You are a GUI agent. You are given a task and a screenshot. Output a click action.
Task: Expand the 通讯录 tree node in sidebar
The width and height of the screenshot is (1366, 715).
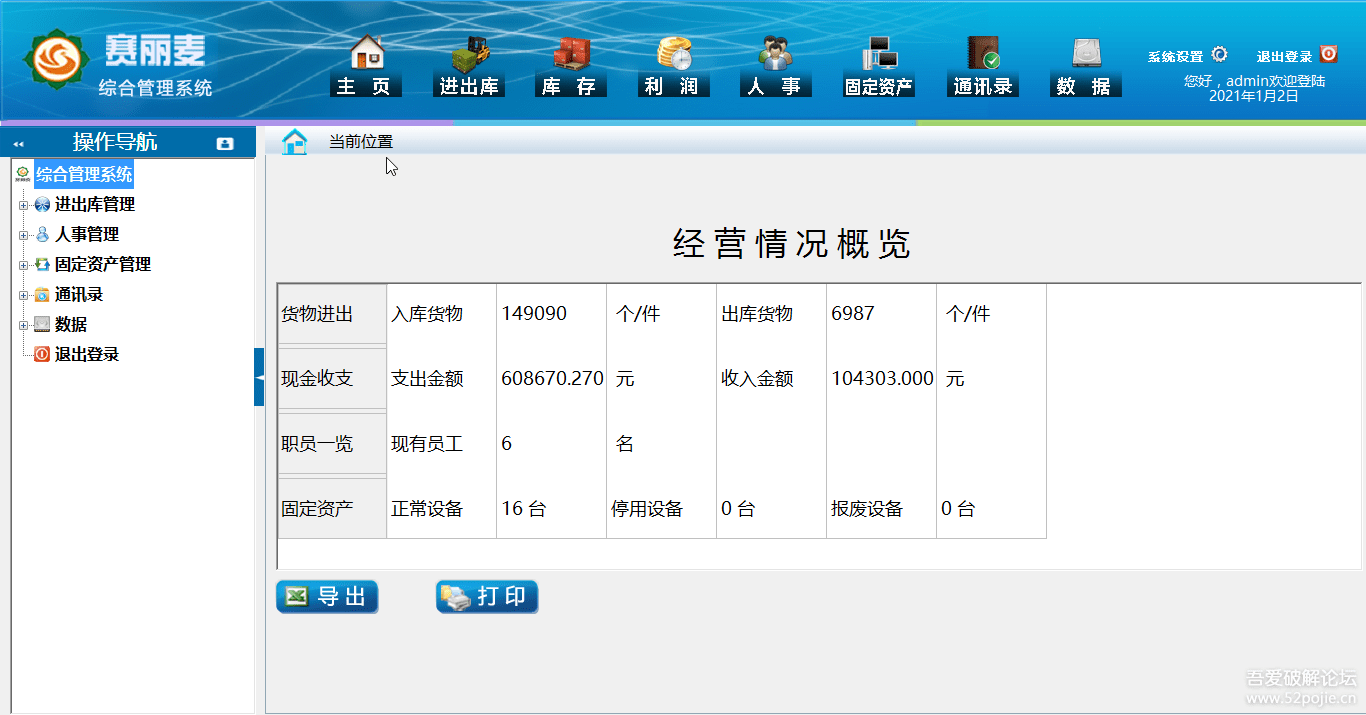pyautogui.click(x=23, y=295)
